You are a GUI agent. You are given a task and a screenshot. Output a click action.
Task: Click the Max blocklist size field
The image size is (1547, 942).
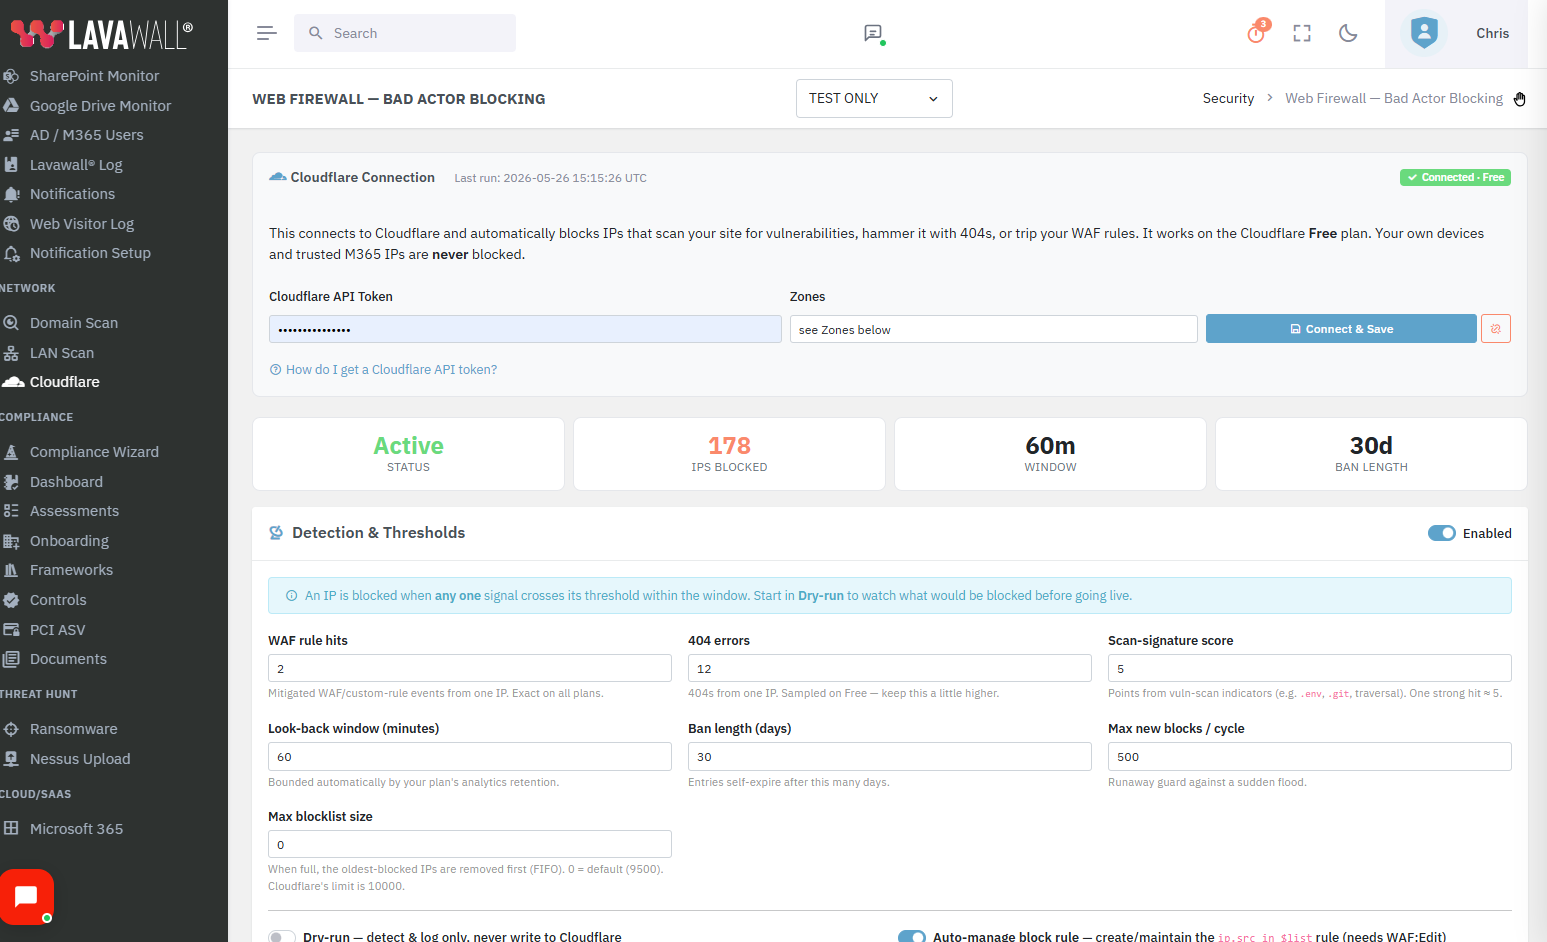470,844
